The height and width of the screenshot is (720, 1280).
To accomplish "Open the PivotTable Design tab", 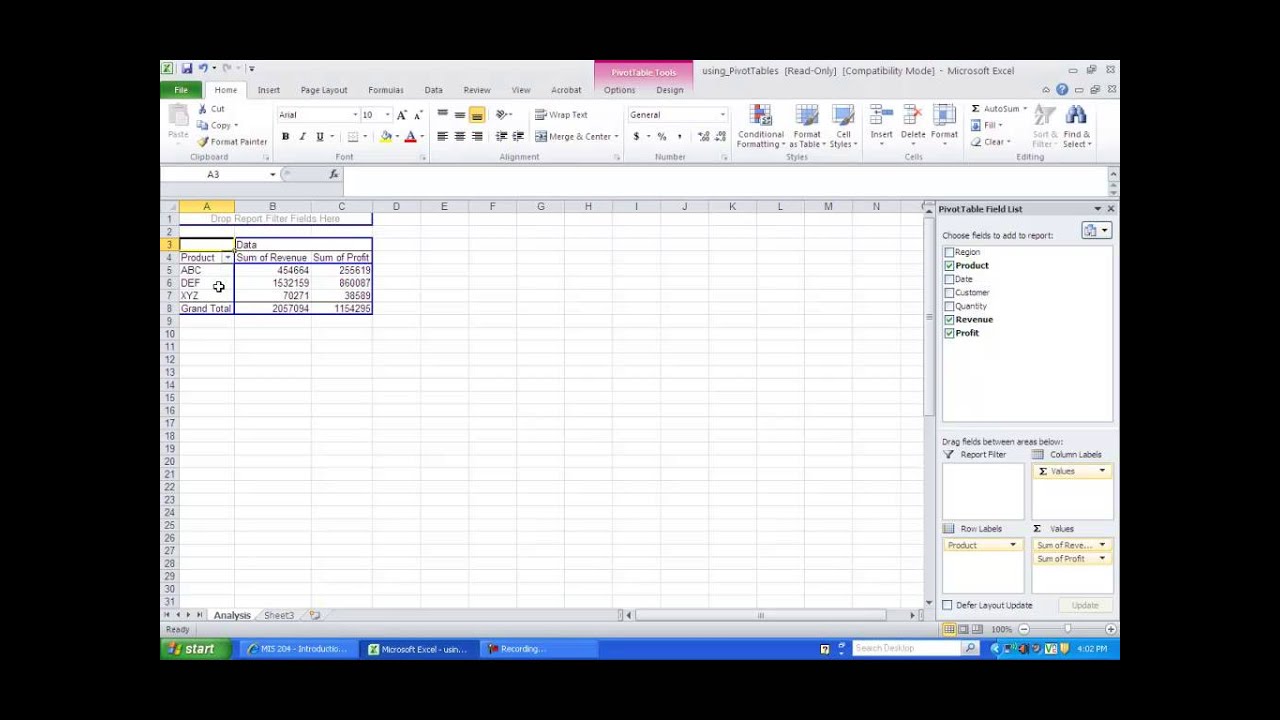I will 669,90.
